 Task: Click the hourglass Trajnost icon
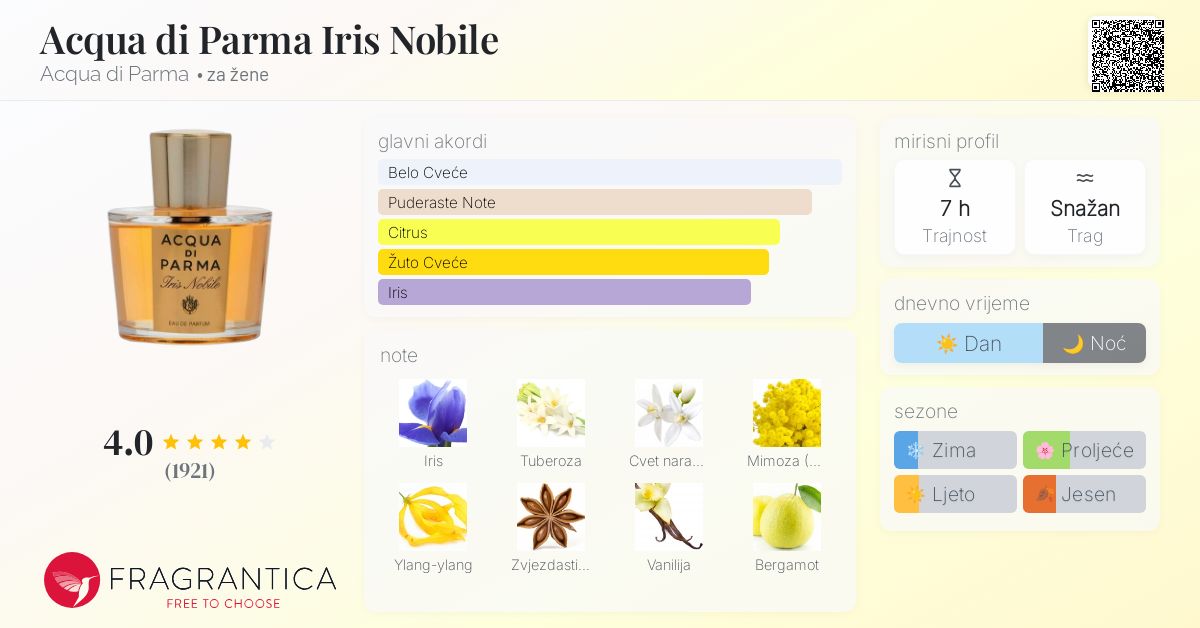(955, 178)
